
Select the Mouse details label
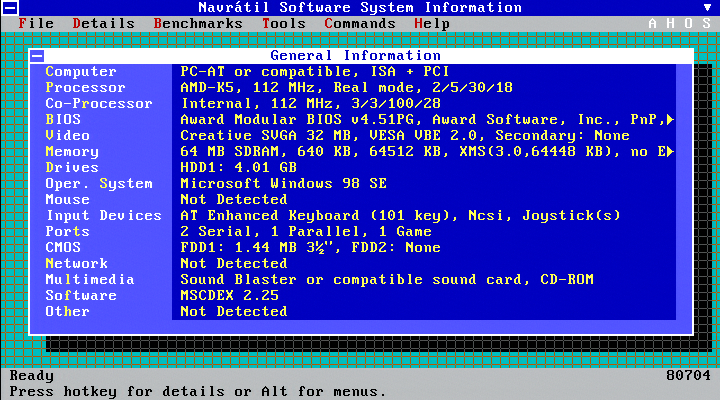(68, 199)
